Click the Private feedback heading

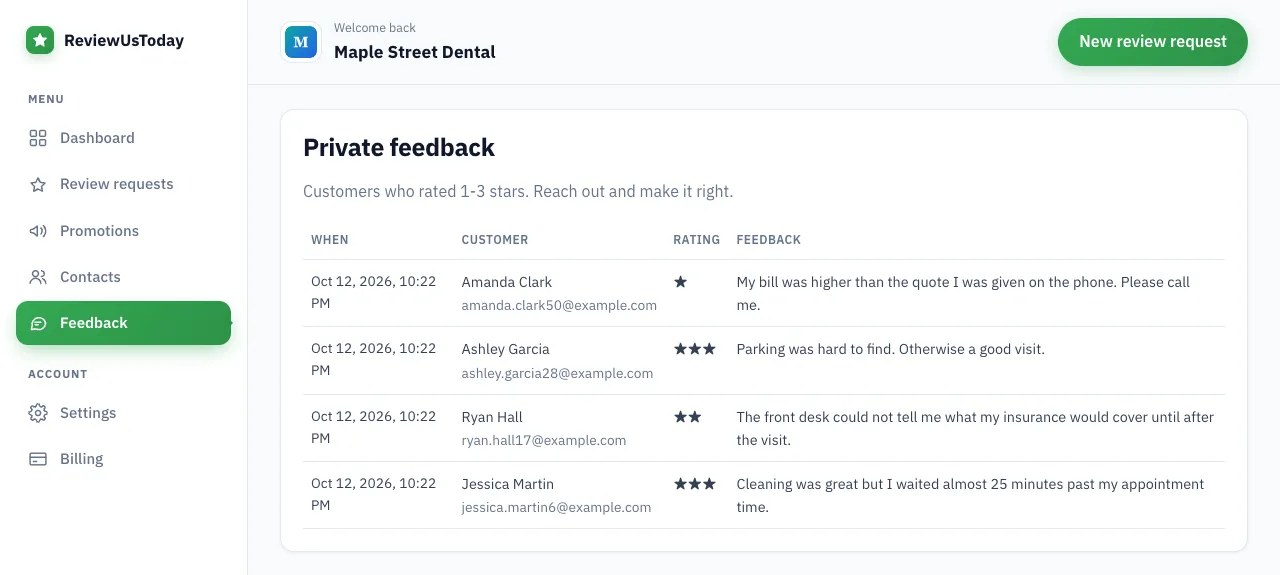point(399,148)
